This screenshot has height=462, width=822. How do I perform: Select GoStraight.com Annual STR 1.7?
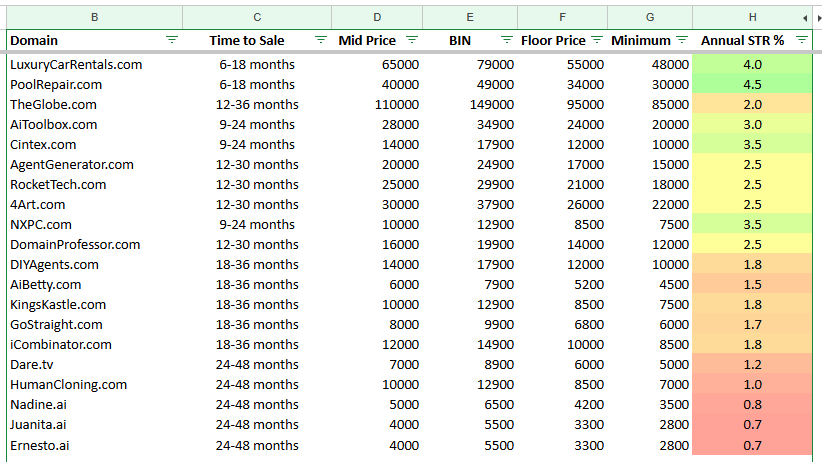click(752, 325)
